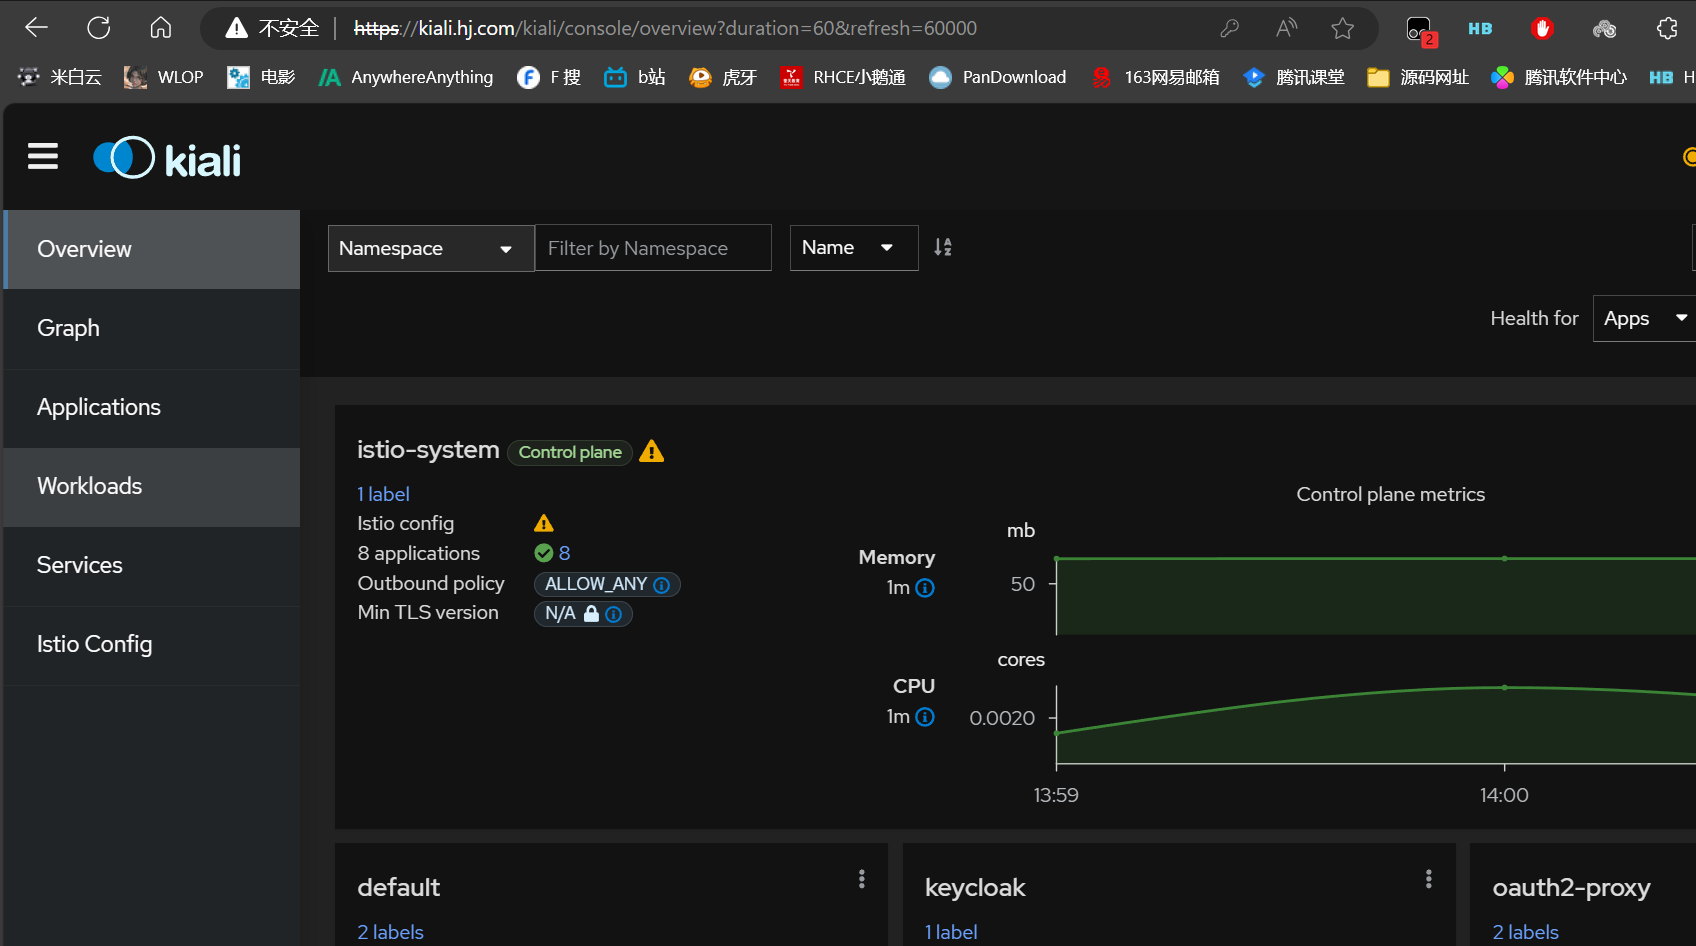This screenshot has width=1696, height=946.
Task: Click the Filter by Namespace input field
Action: 653,248
